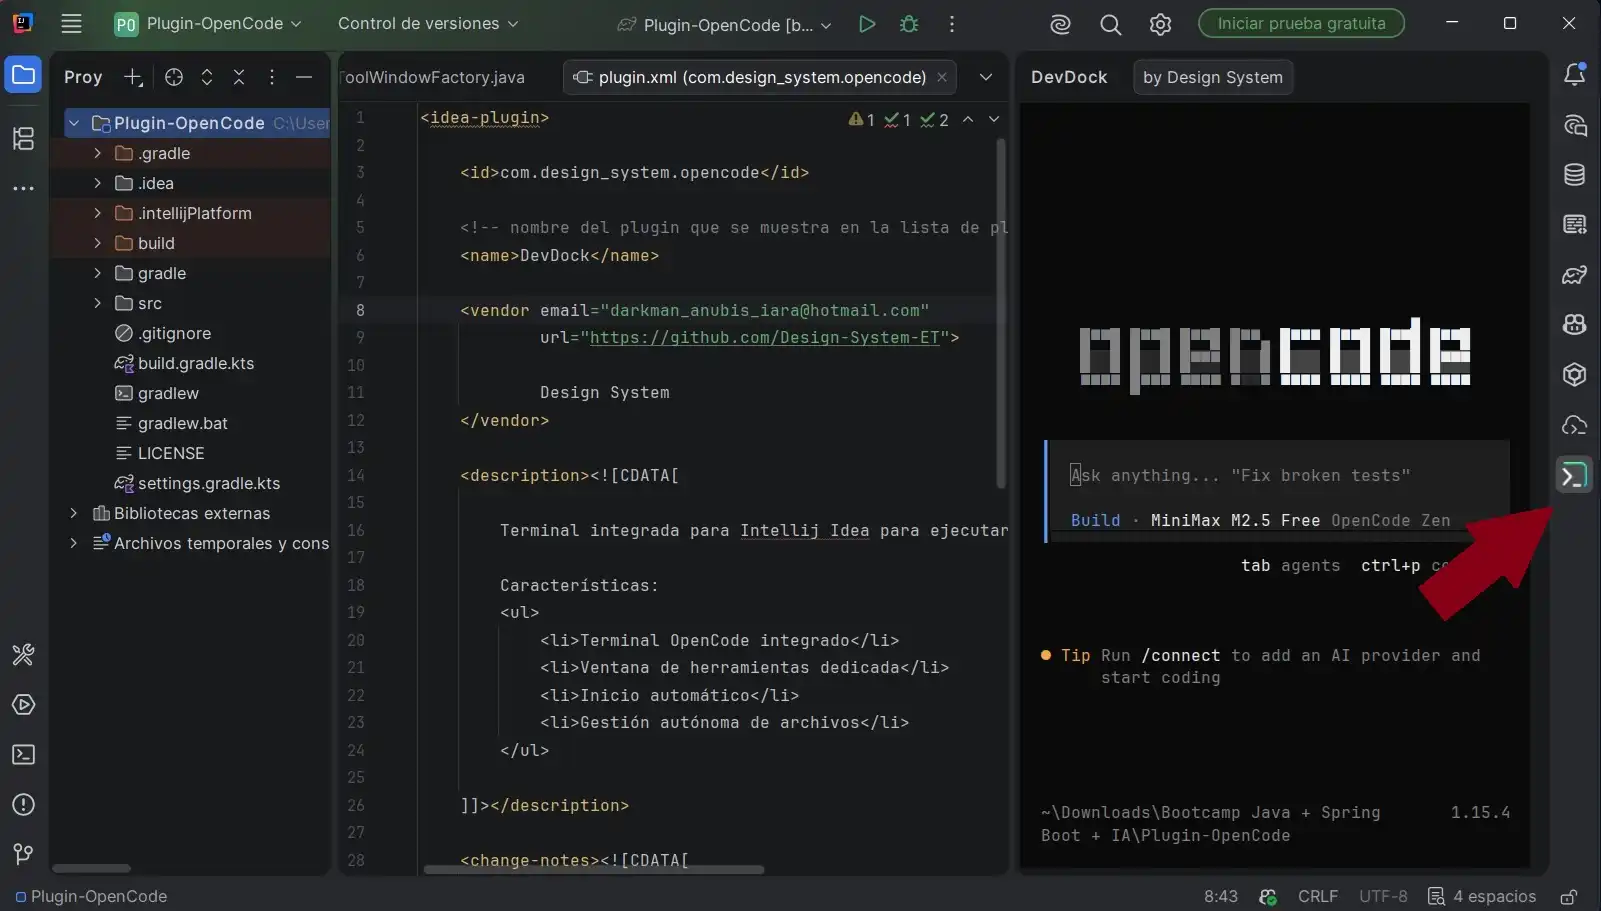This screenshot has width=1601, height=911.
Task: Expand Archivos temporales y consolas node
Action: pyautogui.click(x=73, y=543)
